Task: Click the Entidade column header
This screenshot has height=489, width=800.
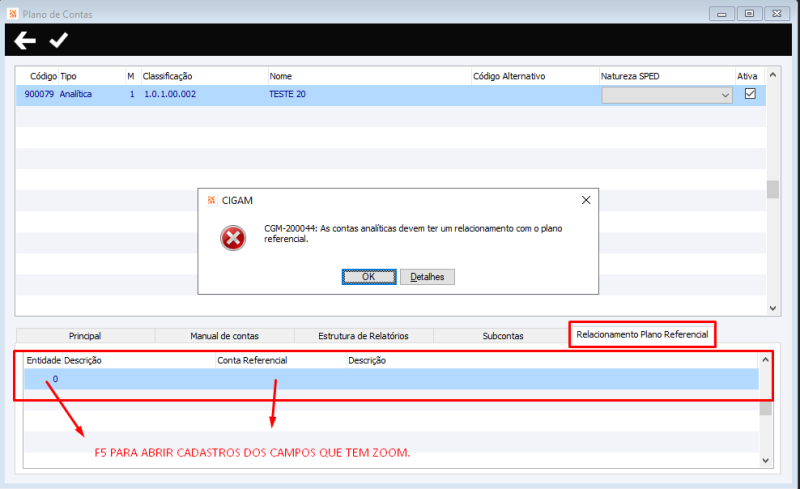Action: click(43, 360)
